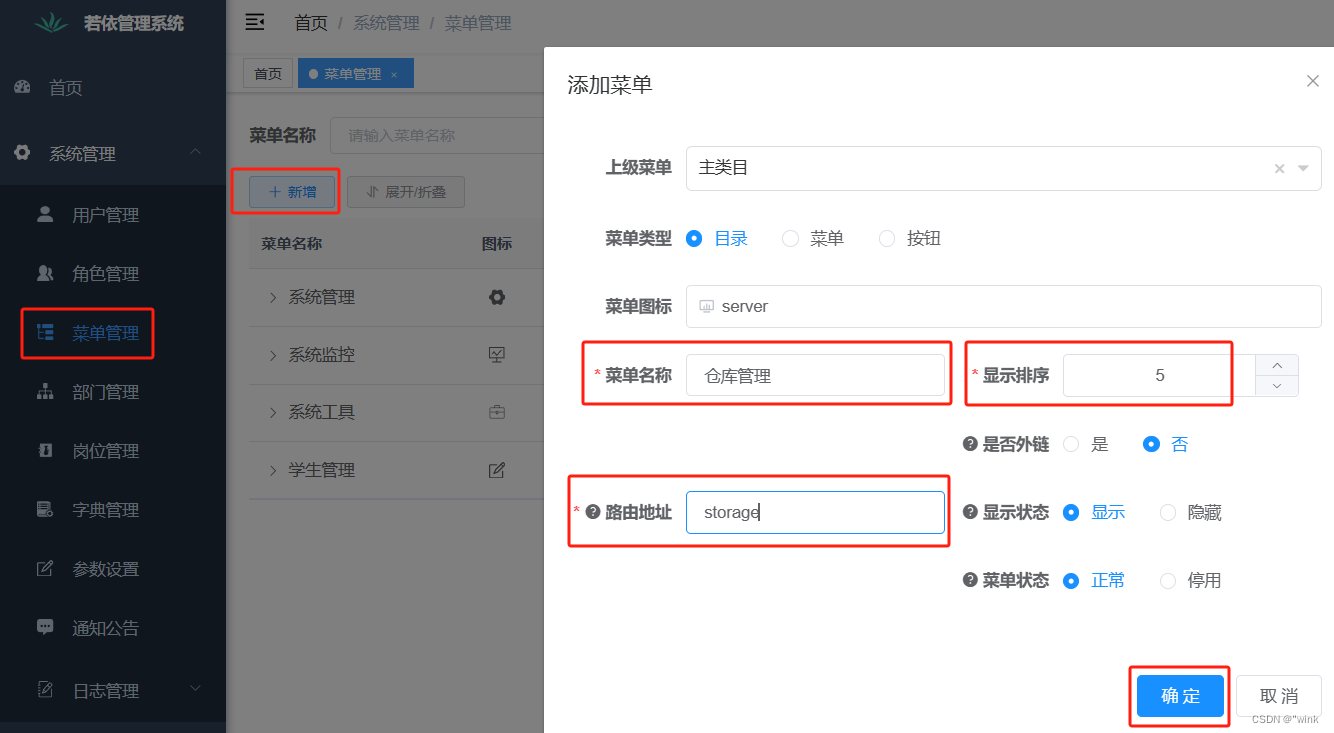
Task: Set 是否外链 to 是
Action: (1071, 444)
